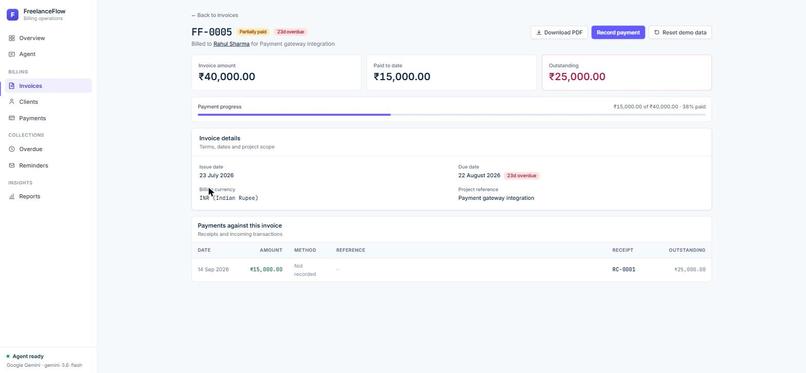Click the download icon on Download PDF

[x=539, y=32]
